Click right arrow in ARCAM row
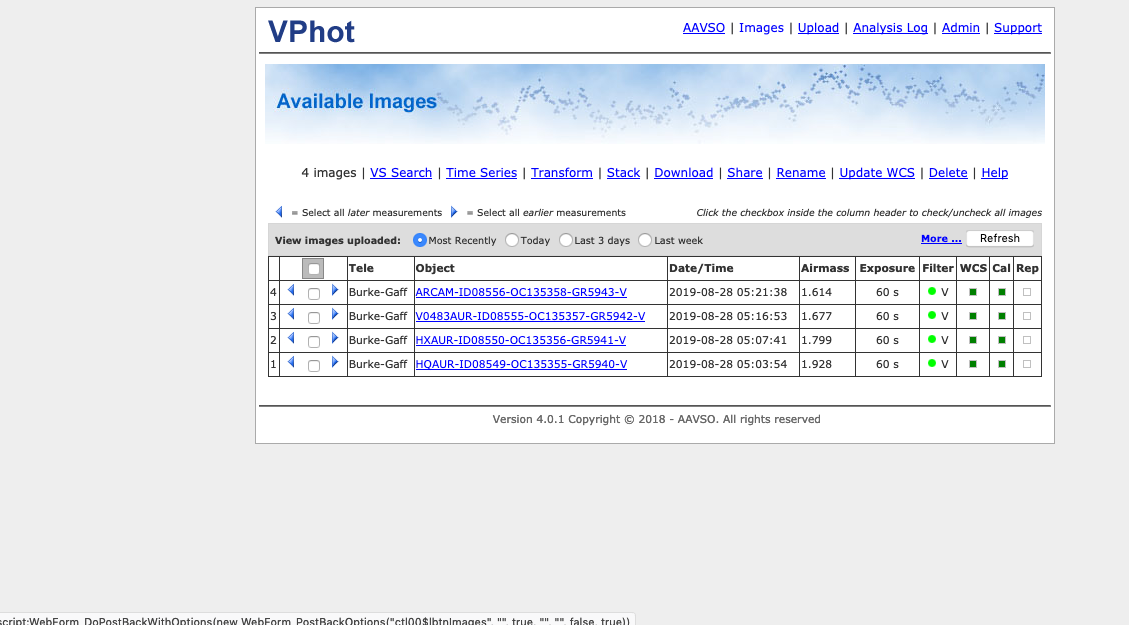The width and height of the screenshot is (1129, 625). click(x=335, y=290)
